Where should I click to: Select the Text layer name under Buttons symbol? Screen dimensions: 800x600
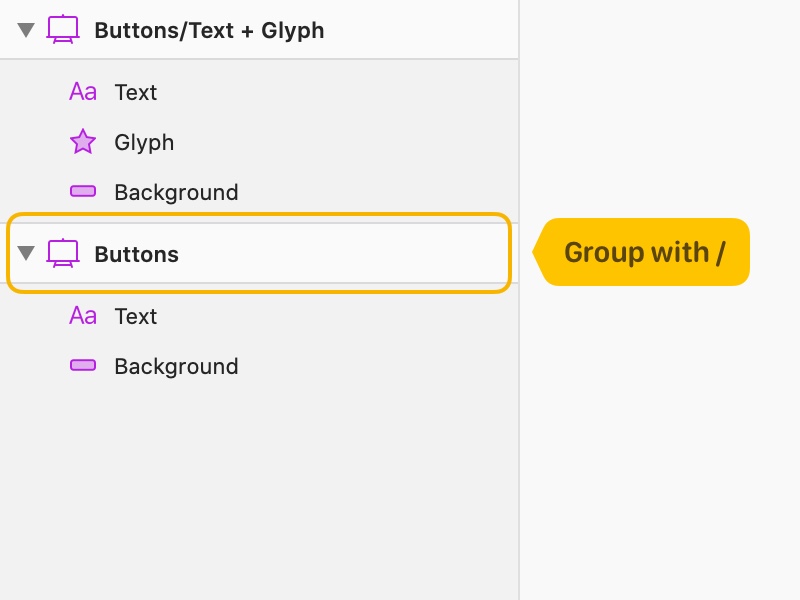136,316
